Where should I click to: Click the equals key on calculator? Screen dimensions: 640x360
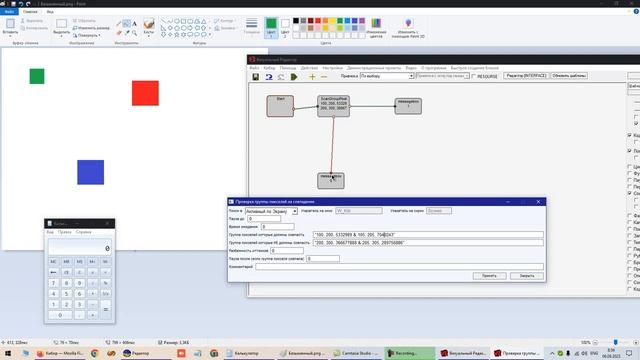click(x=105, y=309)
